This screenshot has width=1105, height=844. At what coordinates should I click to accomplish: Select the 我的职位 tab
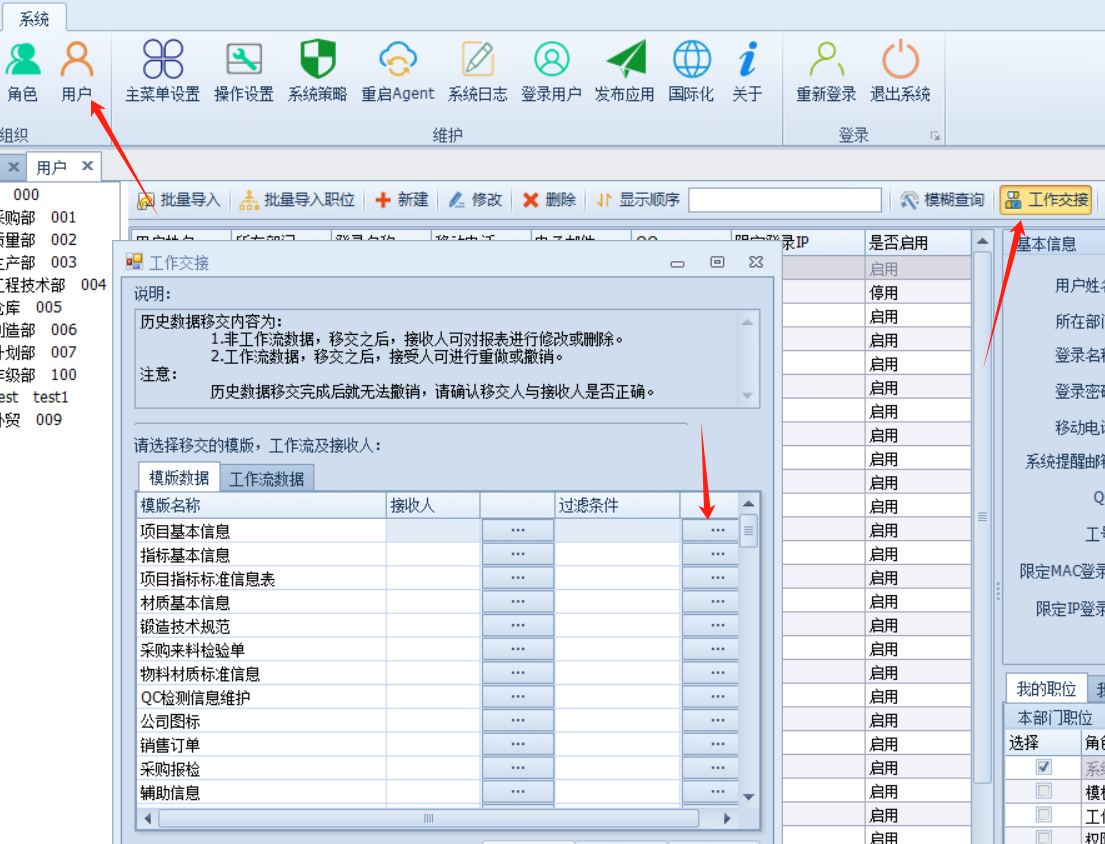pyautogui.click(x=1045, y=689)
